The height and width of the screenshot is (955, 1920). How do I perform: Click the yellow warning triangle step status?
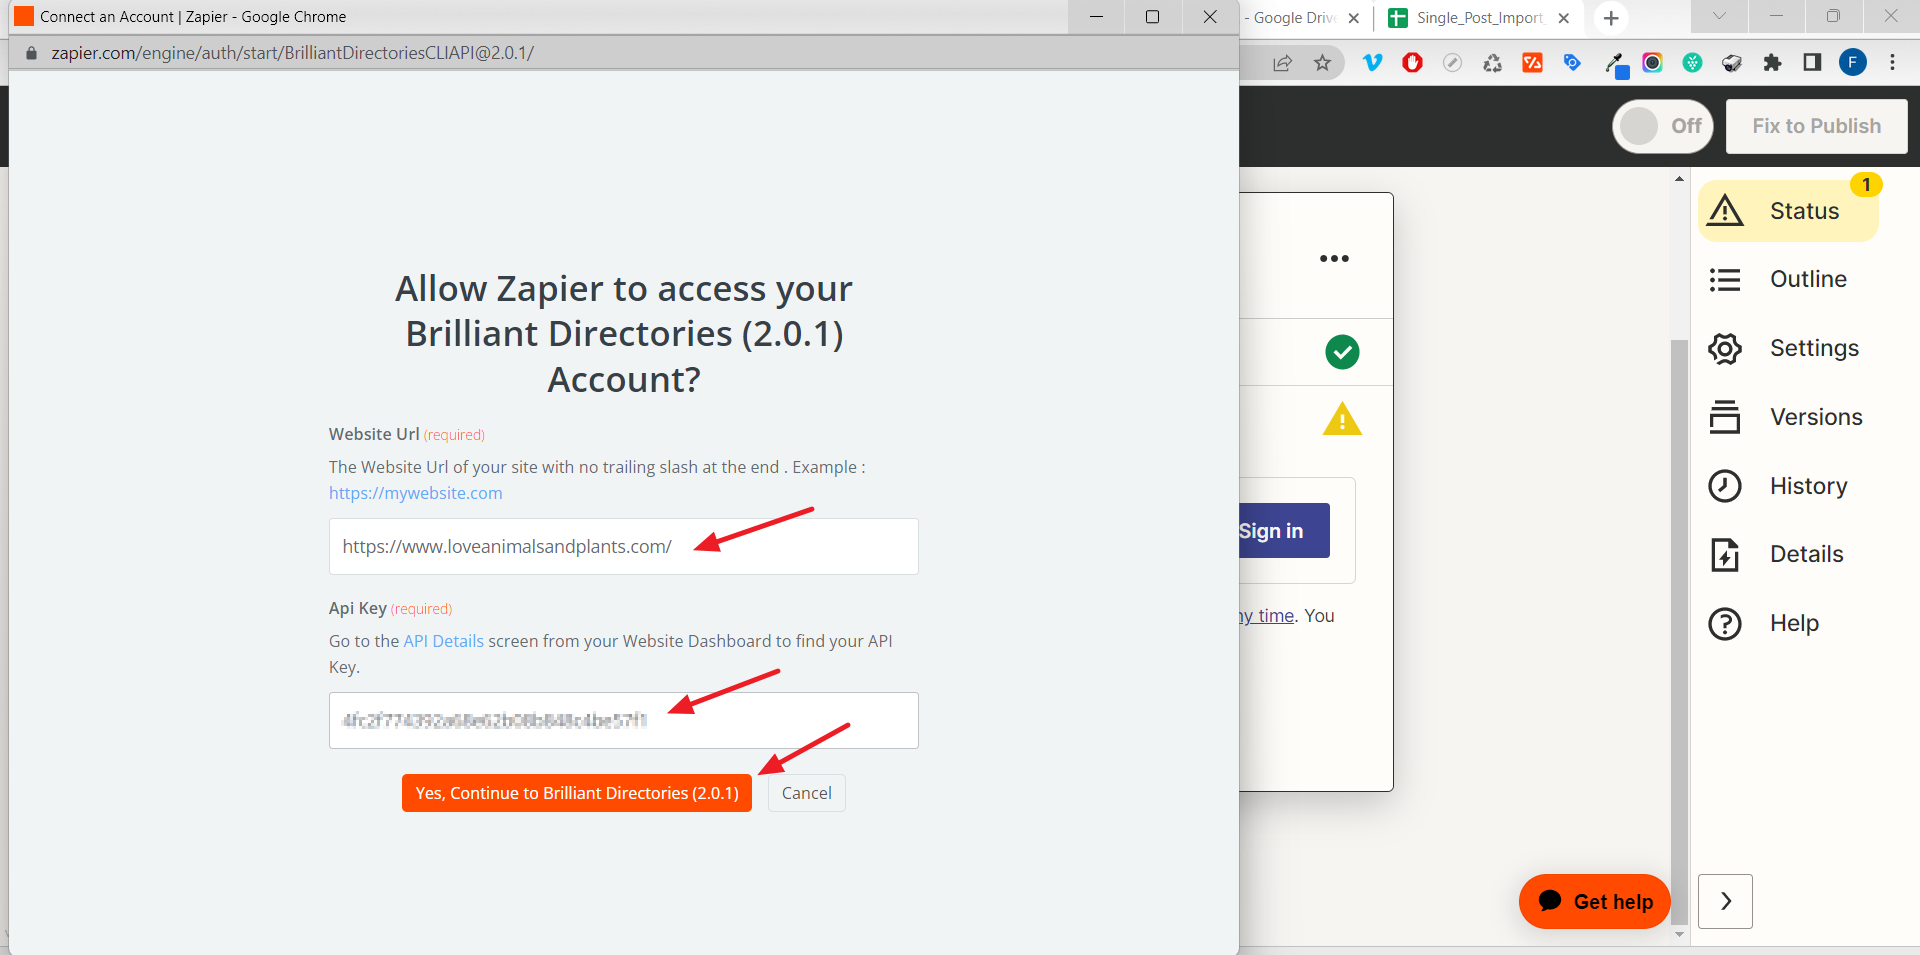(x=1342, y=419)
